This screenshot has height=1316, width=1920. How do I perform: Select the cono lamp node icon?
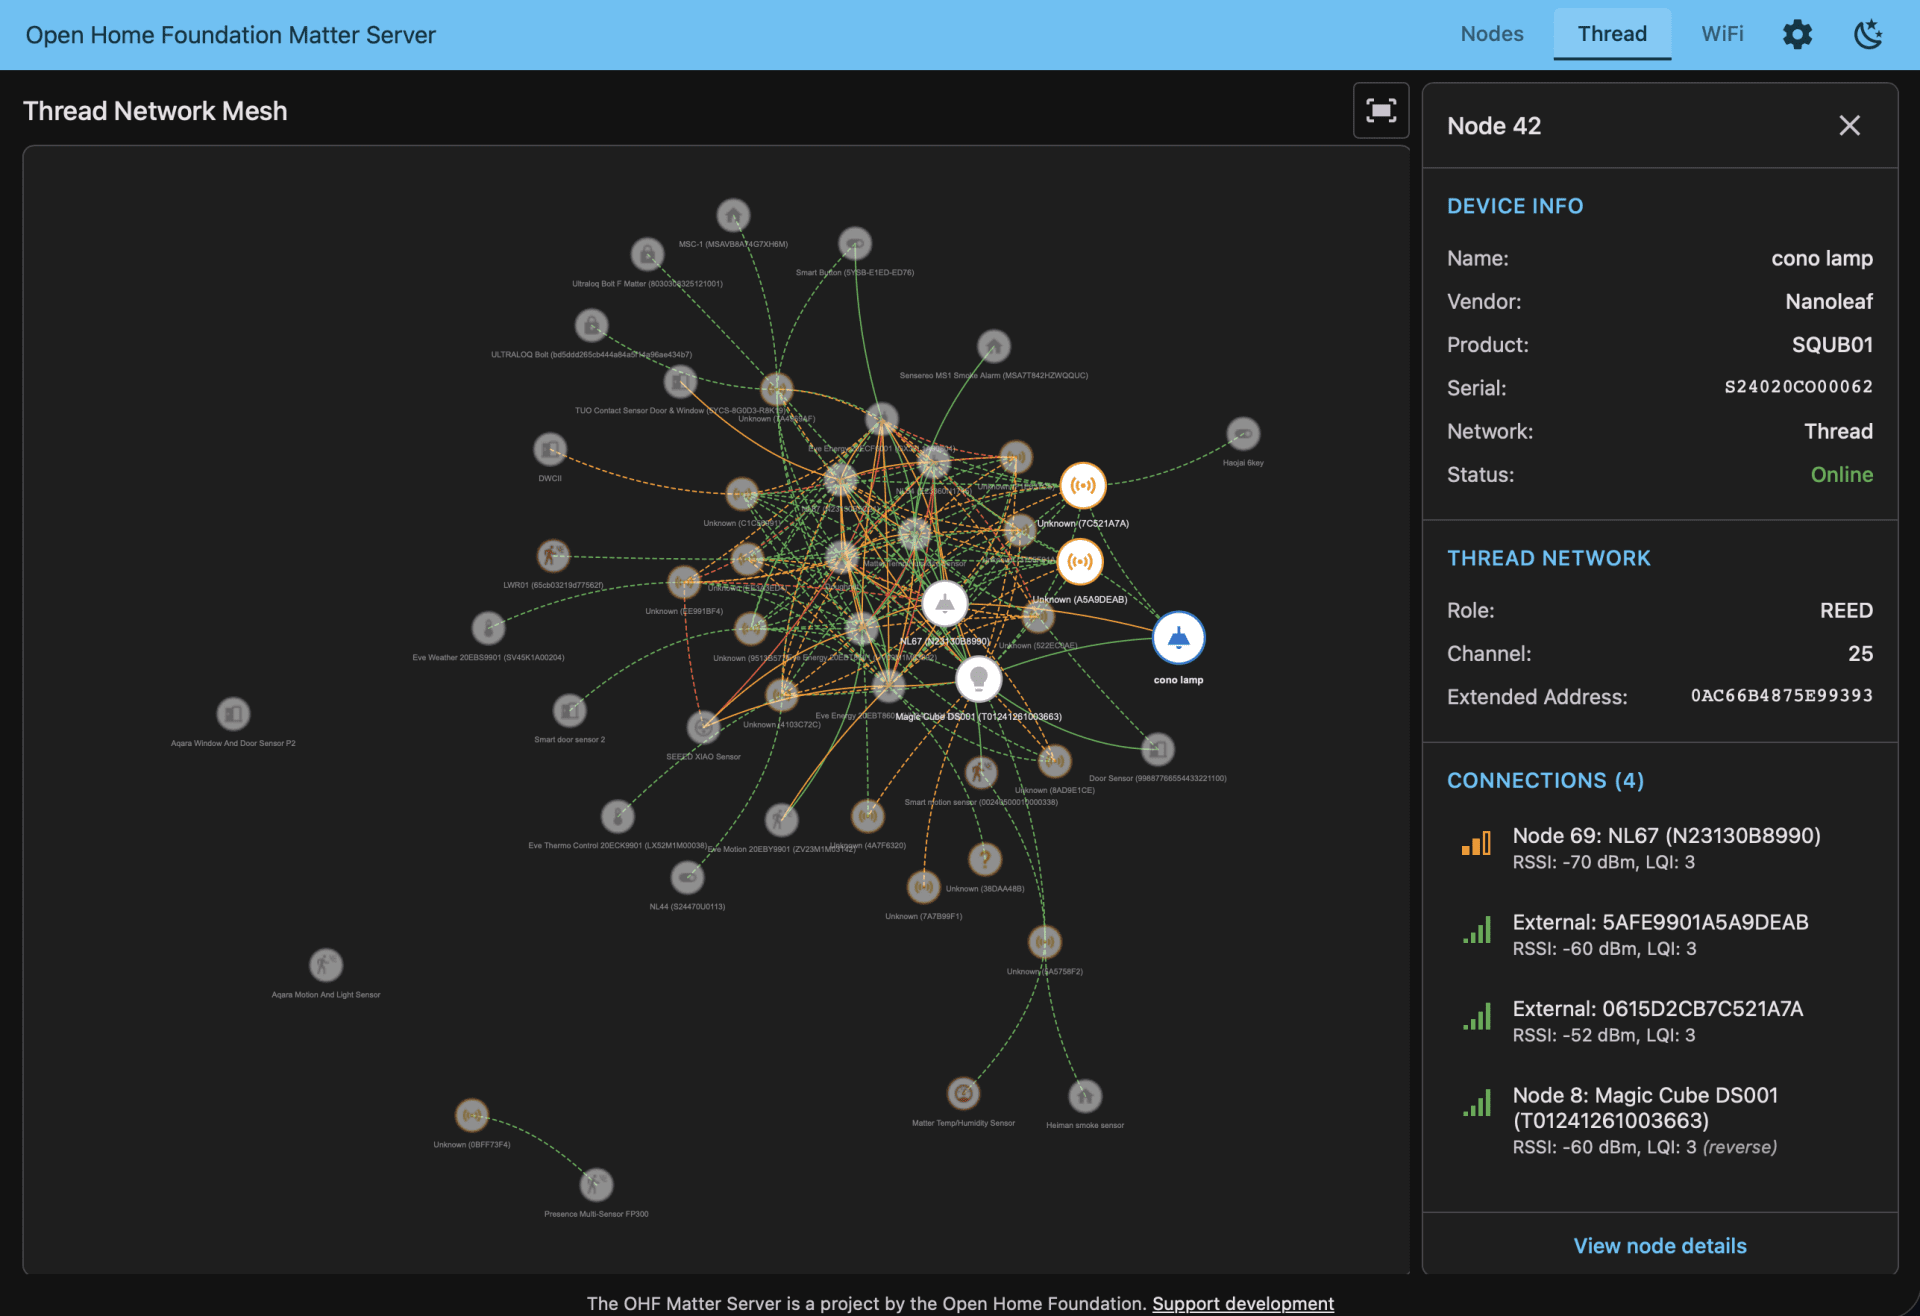(x=1178, y=638)
